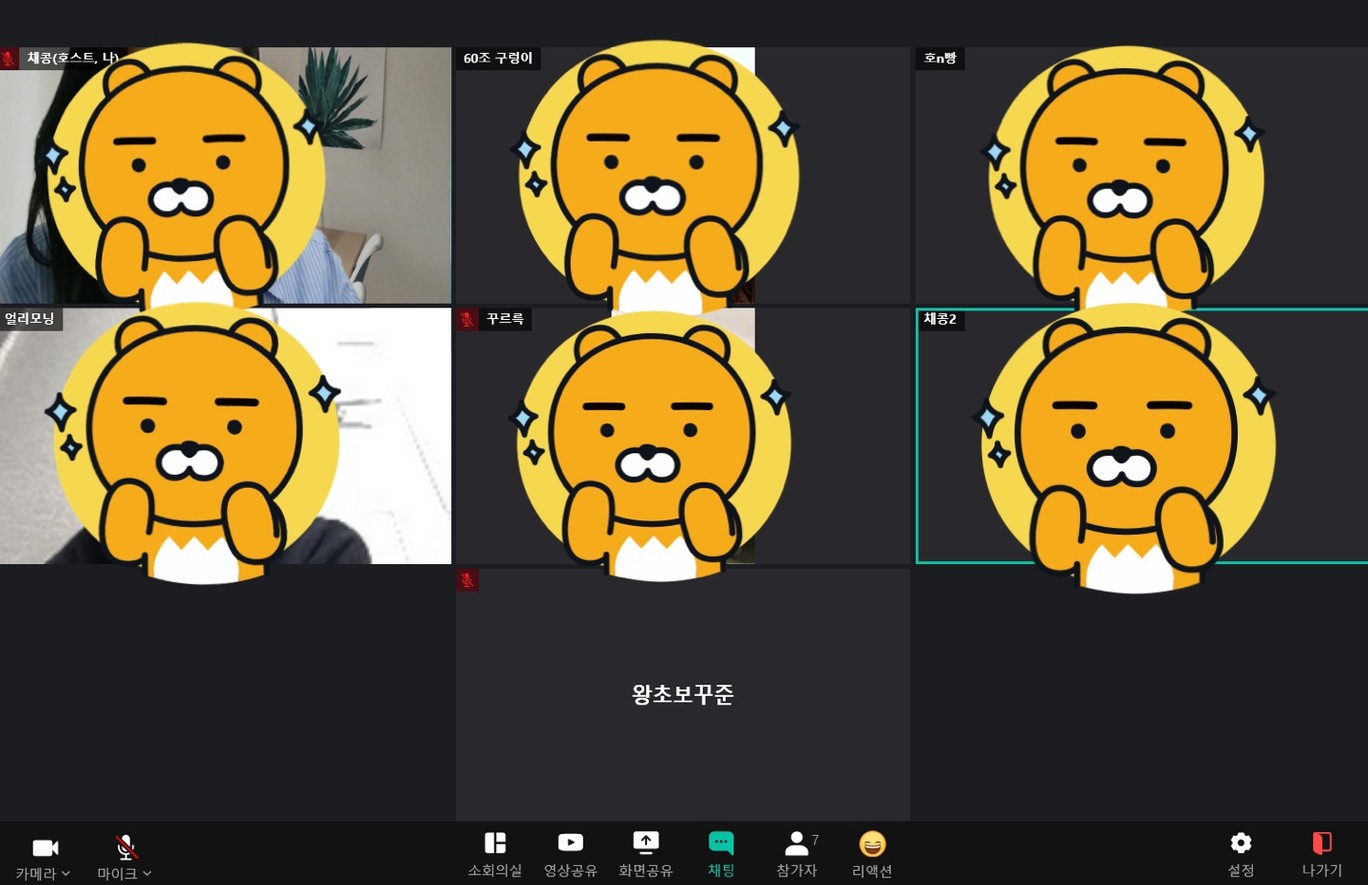This screenshot has height=885, width=1368.
Task: Unmute the microphone icon
Action: (126, 848)
